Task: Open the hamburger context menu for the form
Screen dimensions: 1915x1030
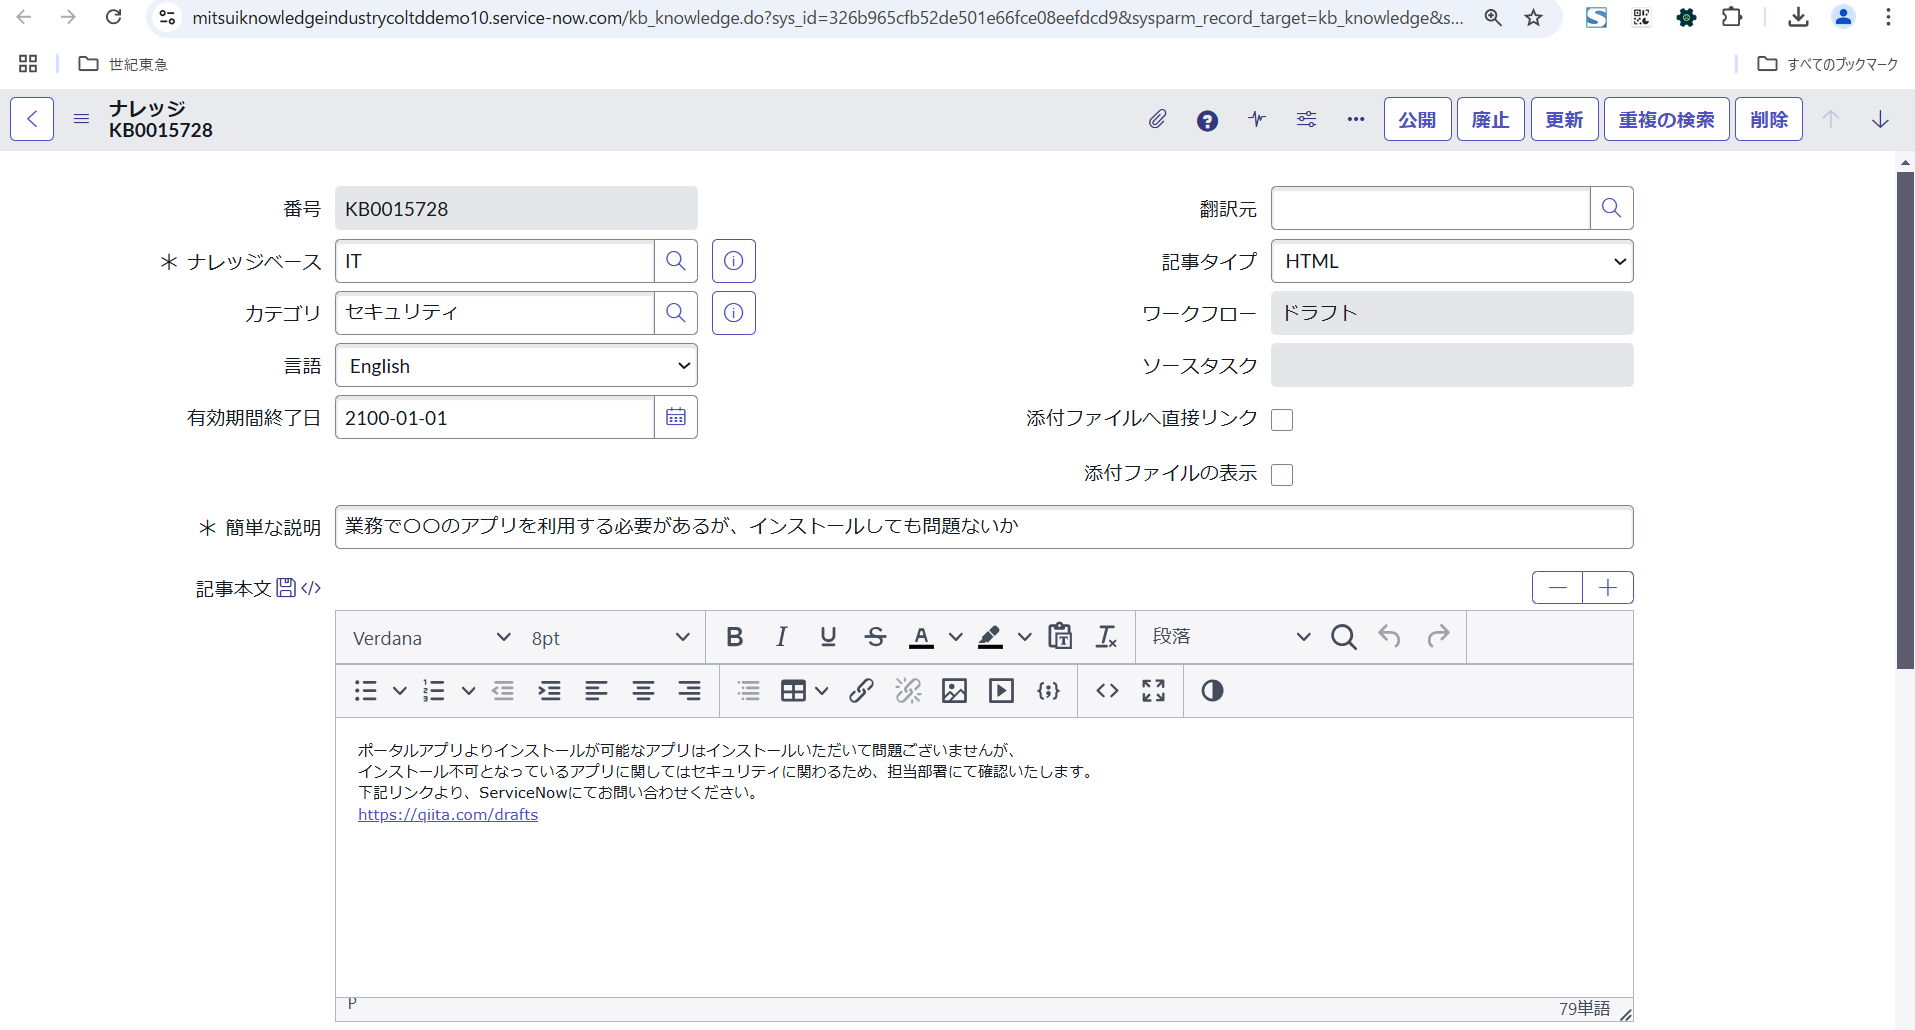Action: pyautogui.click(x=82, y=119)
